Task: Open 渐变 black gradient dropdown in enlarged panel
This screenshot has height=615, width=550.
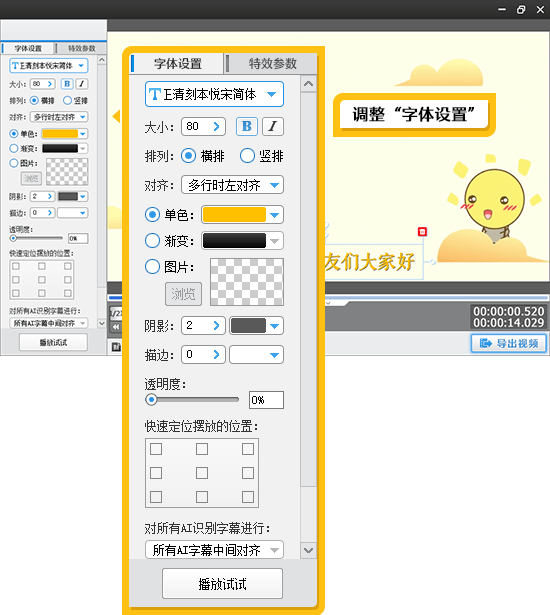Action: click(x=242, y=240)
